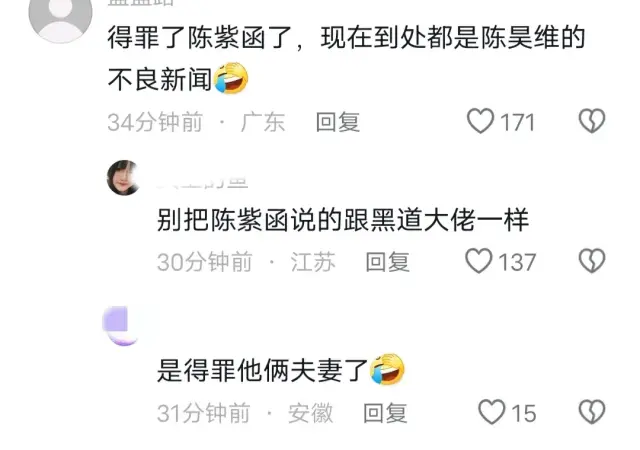This screenshot has height=450, width=640.
Task: Like the reply with 137 likes
Action: tap(479, 261)
